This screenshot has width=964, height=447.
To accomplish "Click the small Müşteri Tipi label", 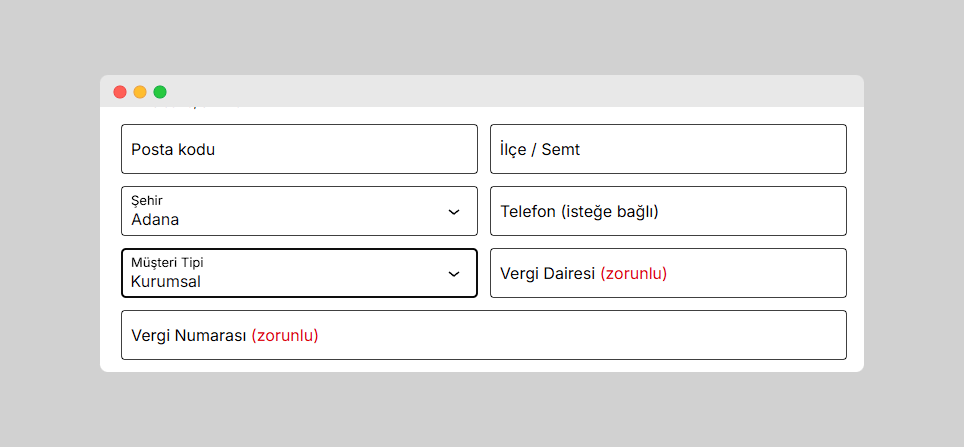I will (x=167, y=263).
